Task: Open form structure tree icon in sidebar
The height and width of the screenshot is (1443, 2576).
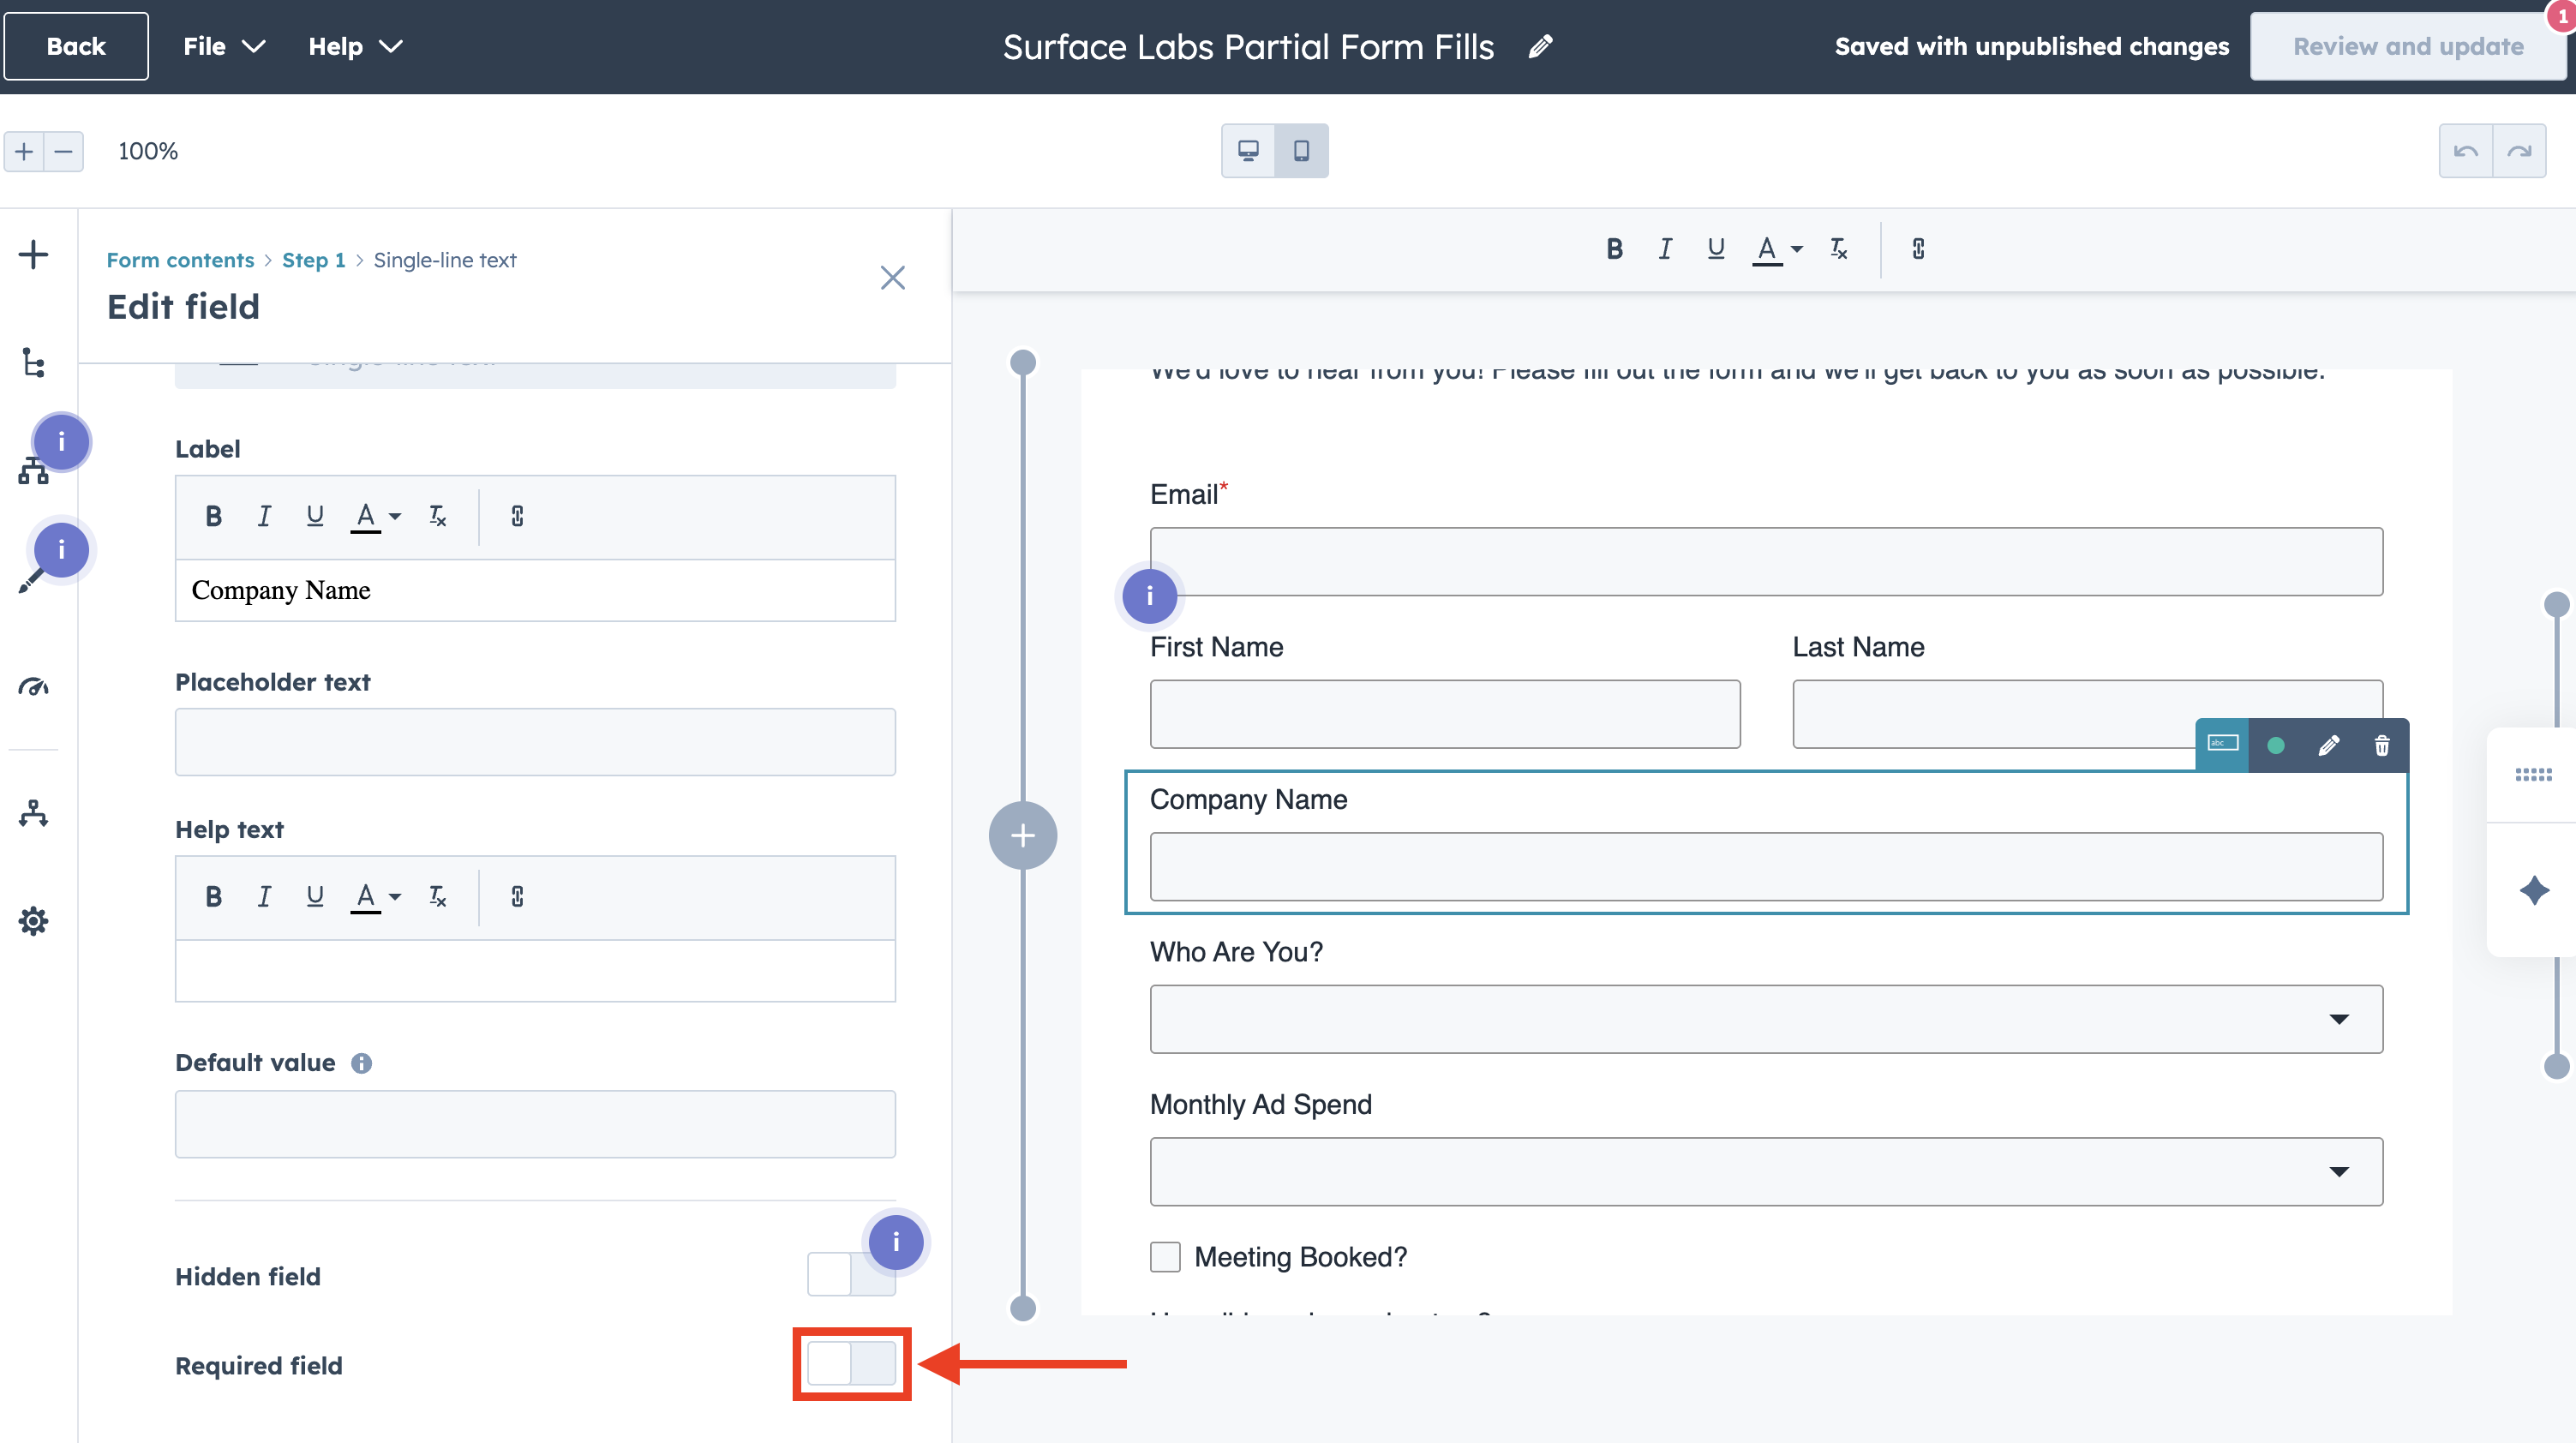Action: pyautogui.click(x=33, y=362)
